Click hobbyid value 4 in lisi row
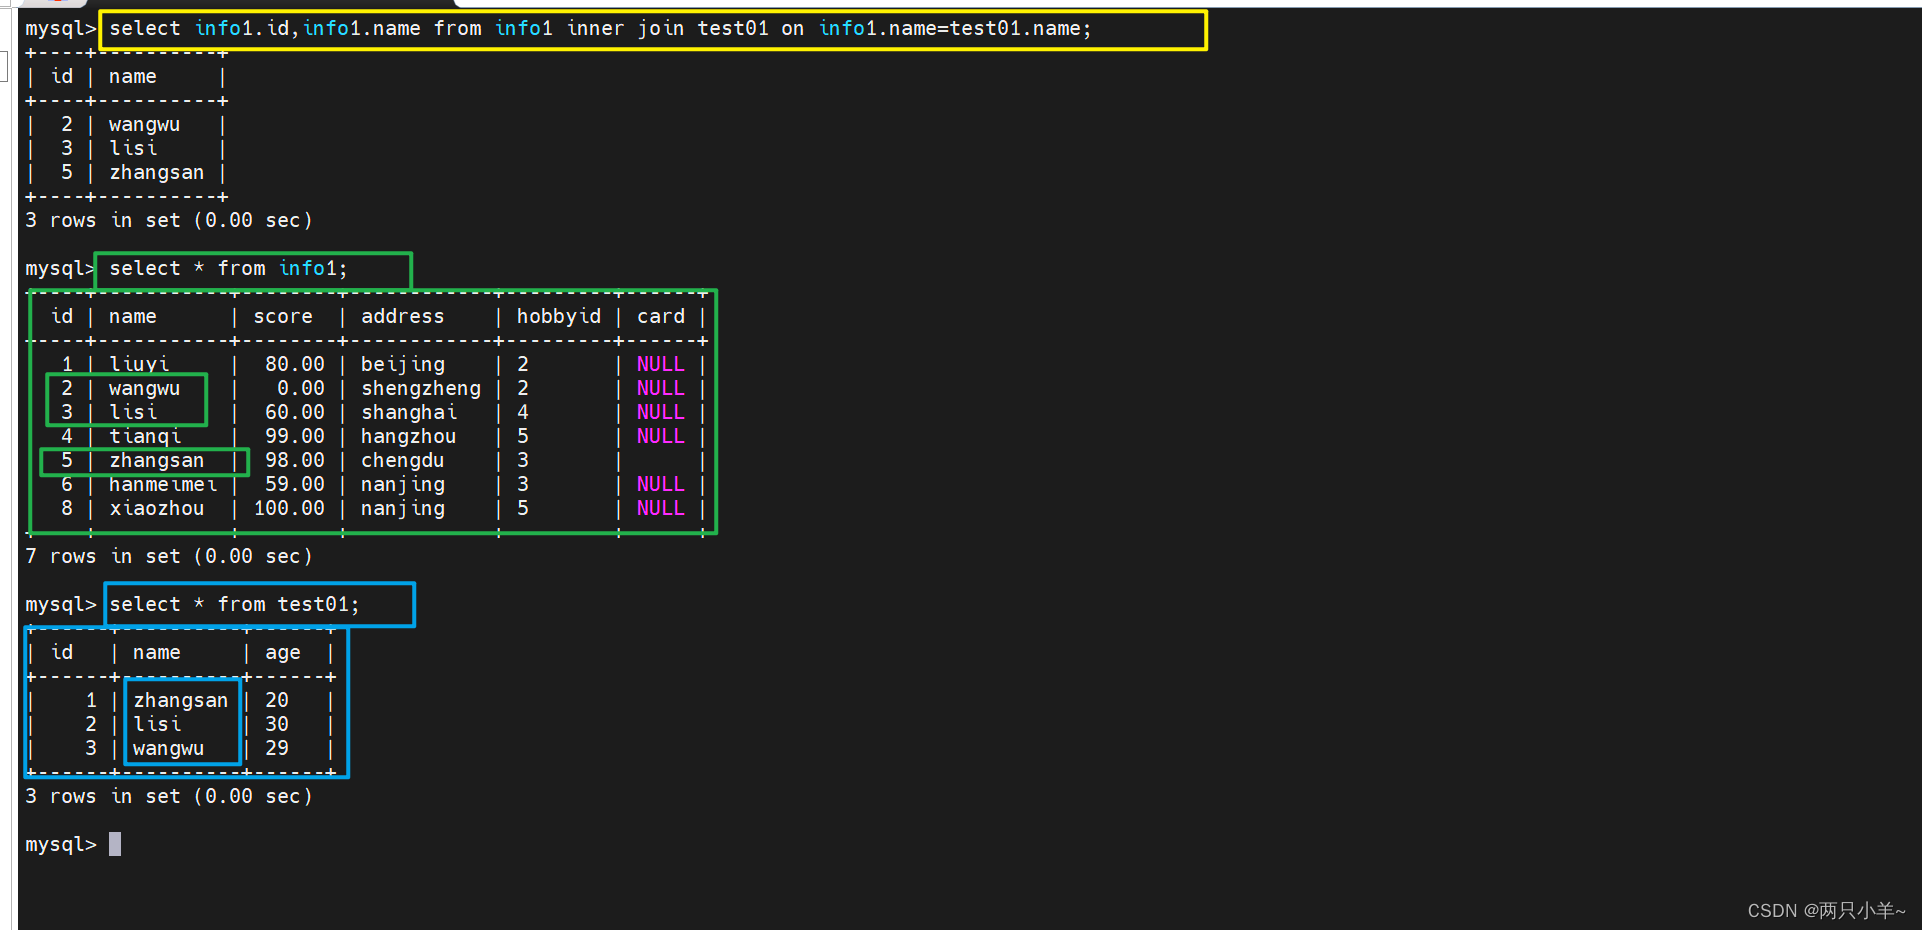 coord(523,413)
